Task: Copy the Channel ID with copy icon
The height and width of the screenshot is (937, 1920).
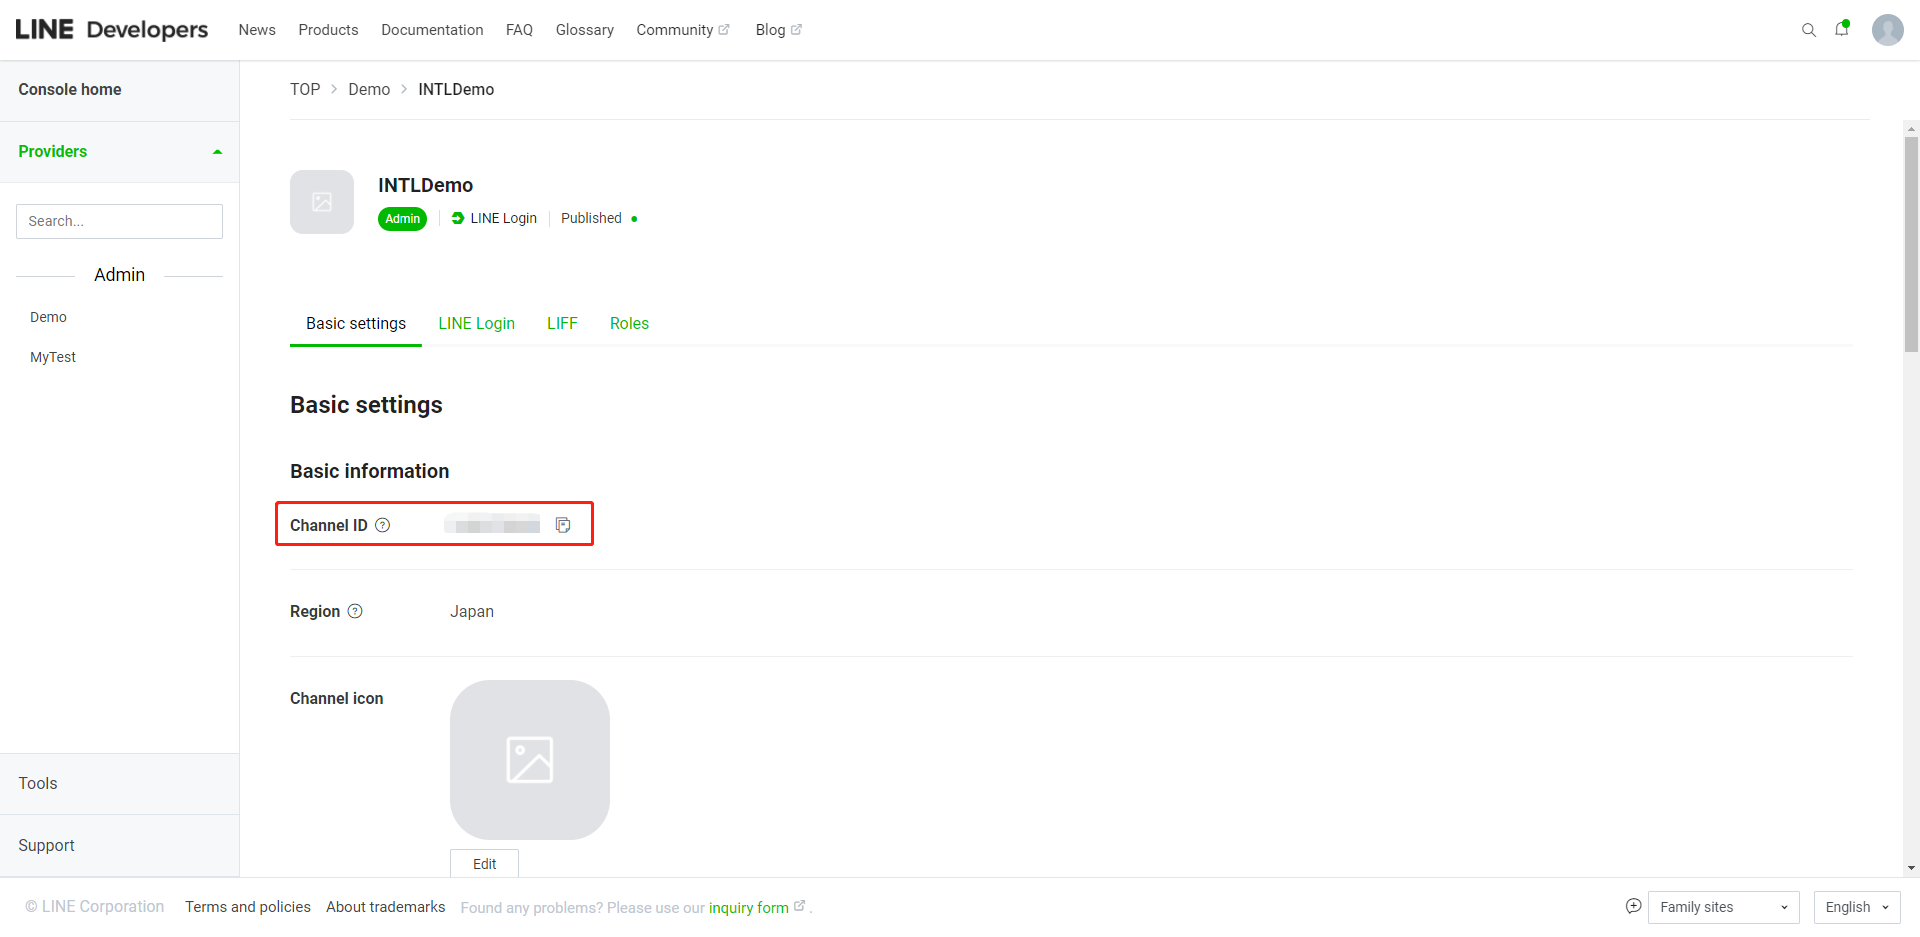Action: tap(563, 525)
